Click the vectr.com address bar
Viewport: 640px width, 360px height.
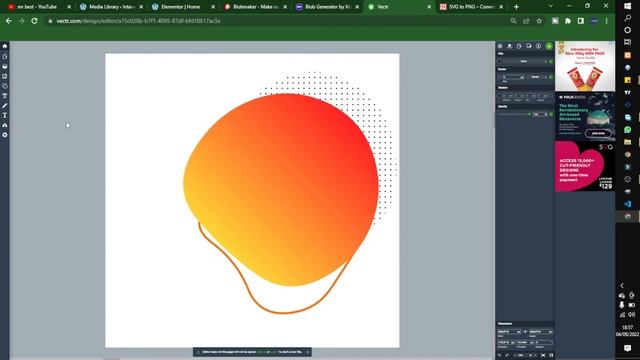pos(278,21)
